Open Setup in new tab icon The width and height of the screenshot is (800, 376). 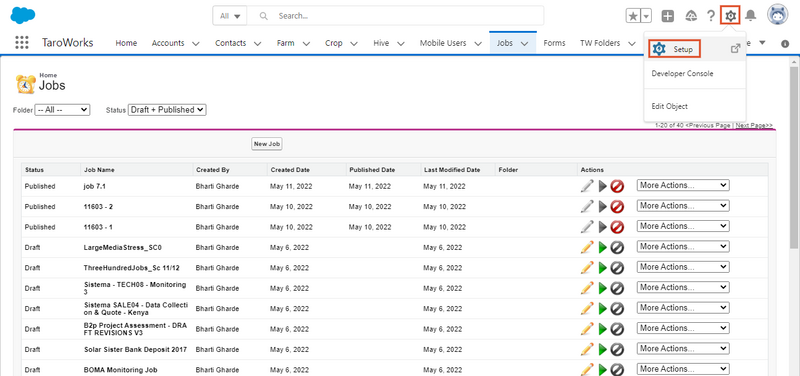pyautogui.click(x=735, y=49)
